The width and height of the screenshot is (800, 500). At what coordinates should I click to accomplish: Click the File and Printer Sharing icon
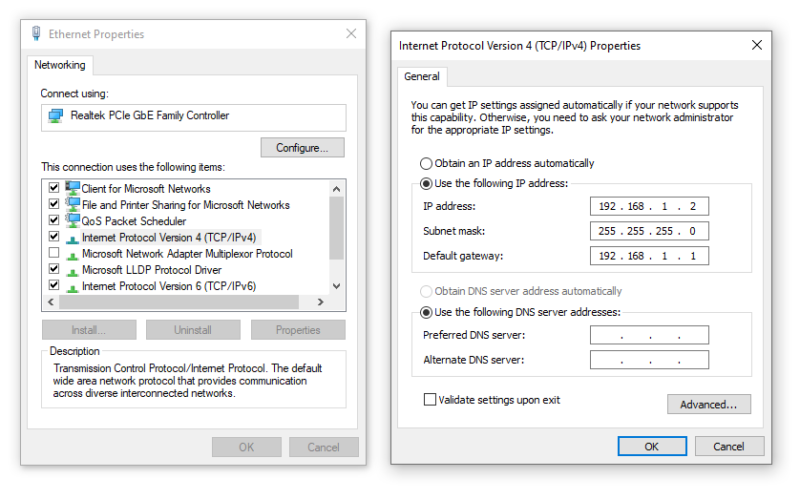[72, 204]
